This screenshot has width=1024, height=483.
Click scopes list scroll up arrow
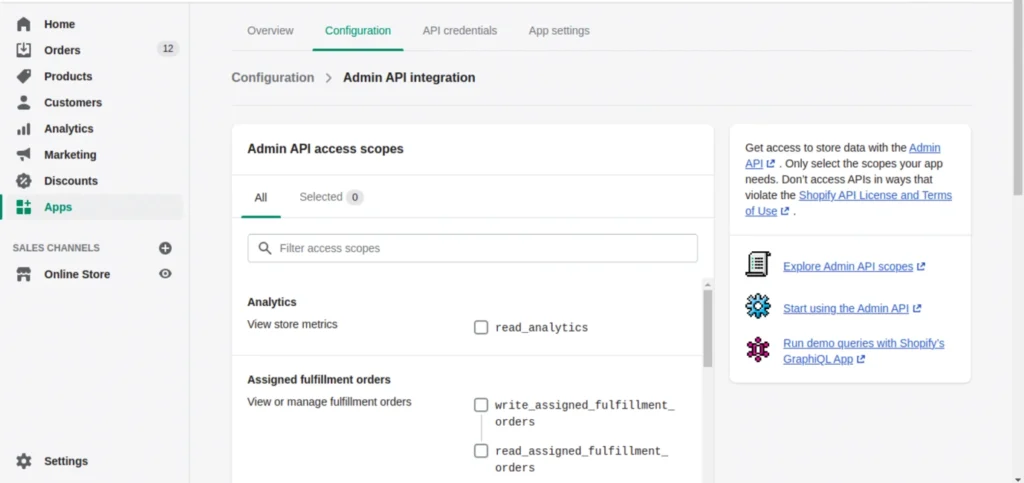point(707,285)
